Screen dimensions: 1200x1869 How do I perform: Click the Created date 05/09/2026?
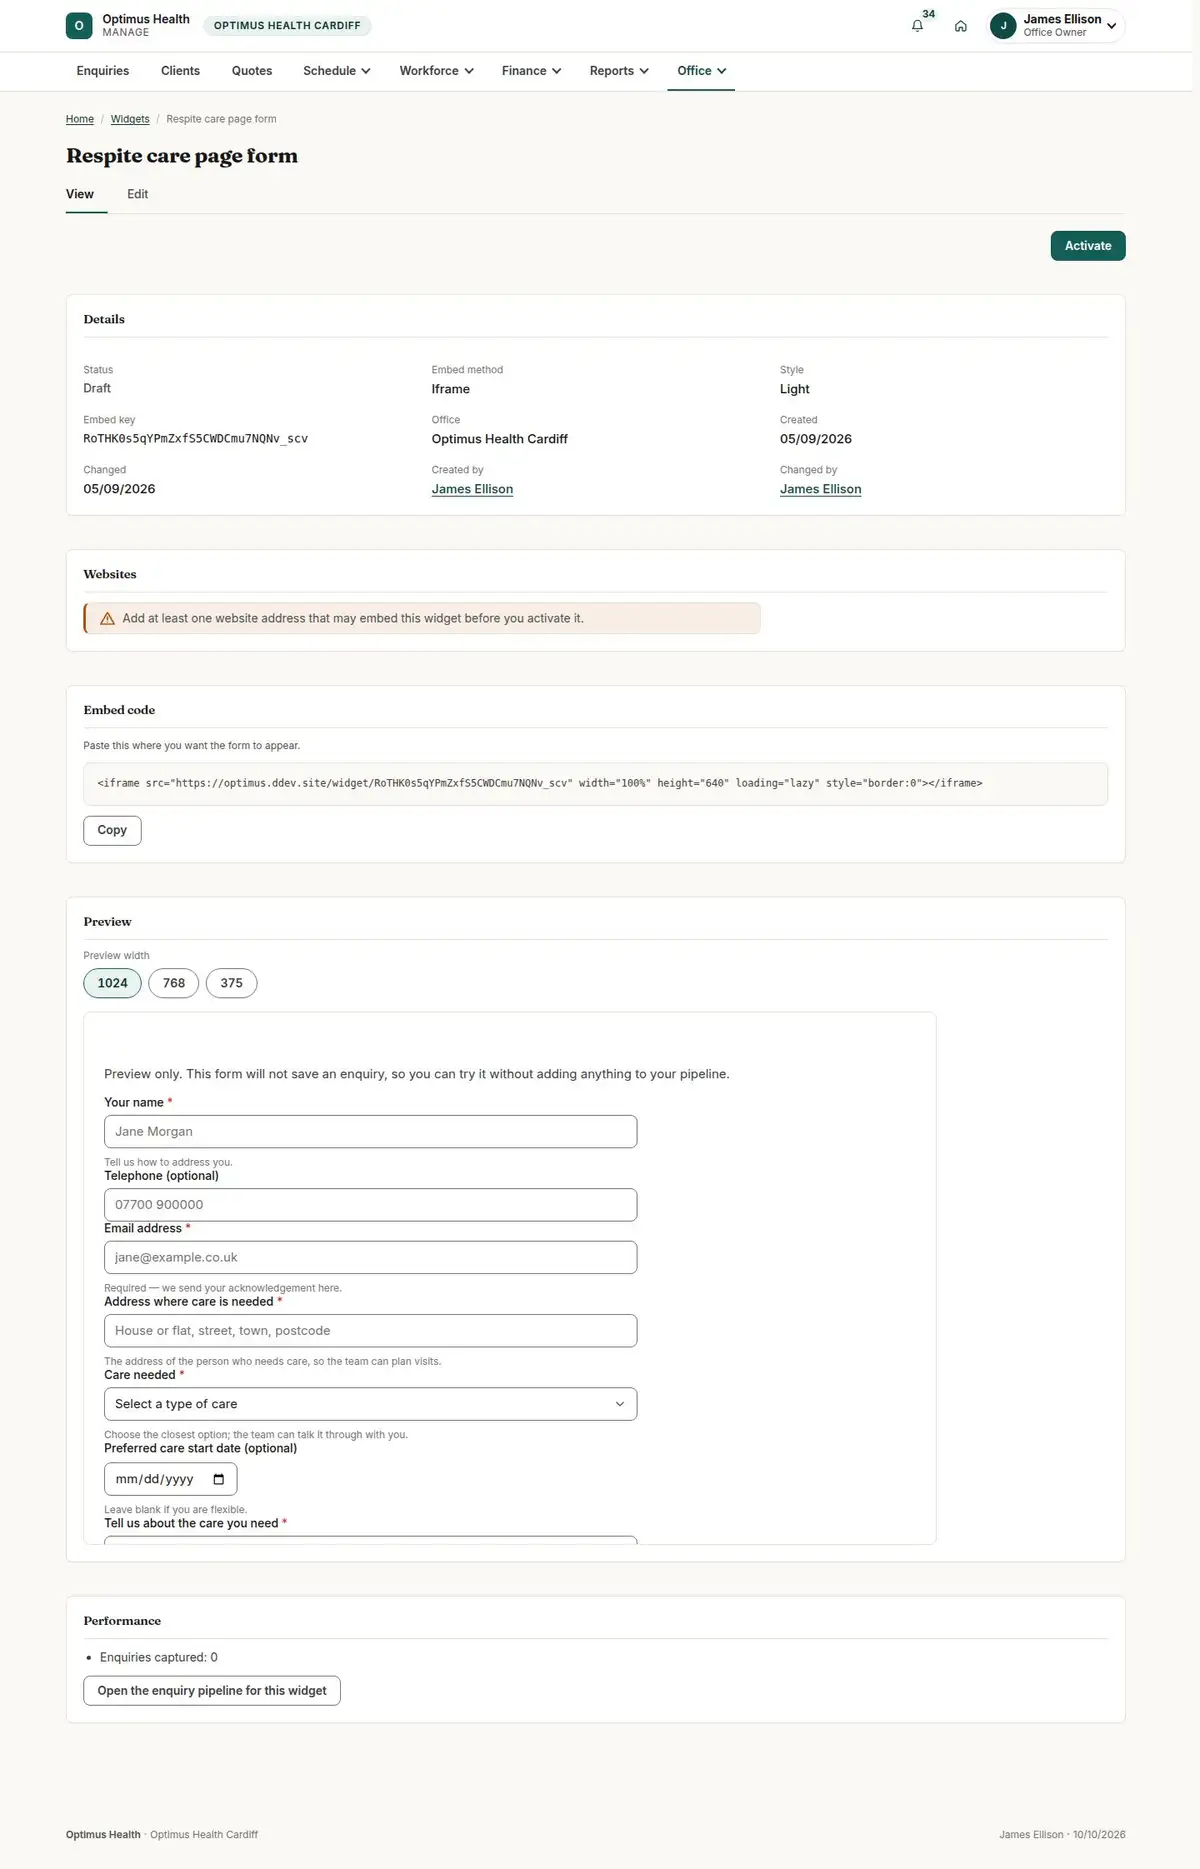[x=815, y=439]
